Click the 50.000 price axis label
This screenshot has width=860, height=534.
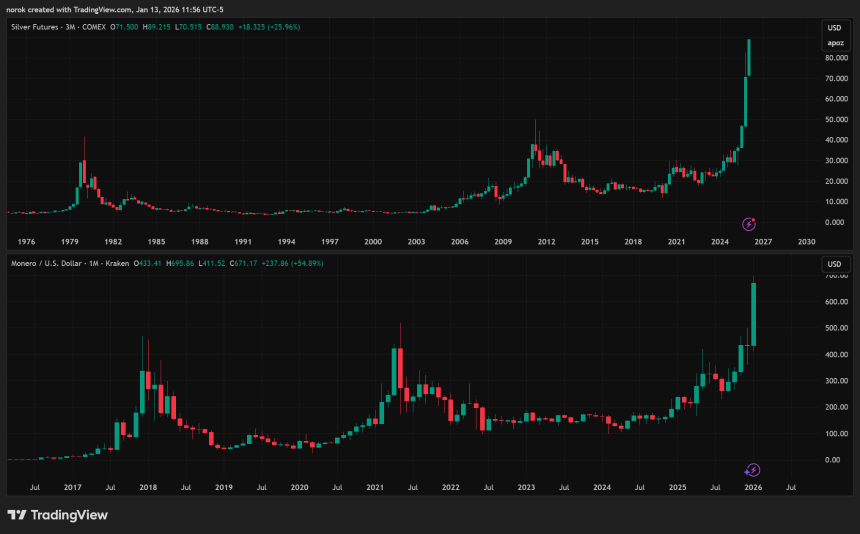click(x=836, y=120)
